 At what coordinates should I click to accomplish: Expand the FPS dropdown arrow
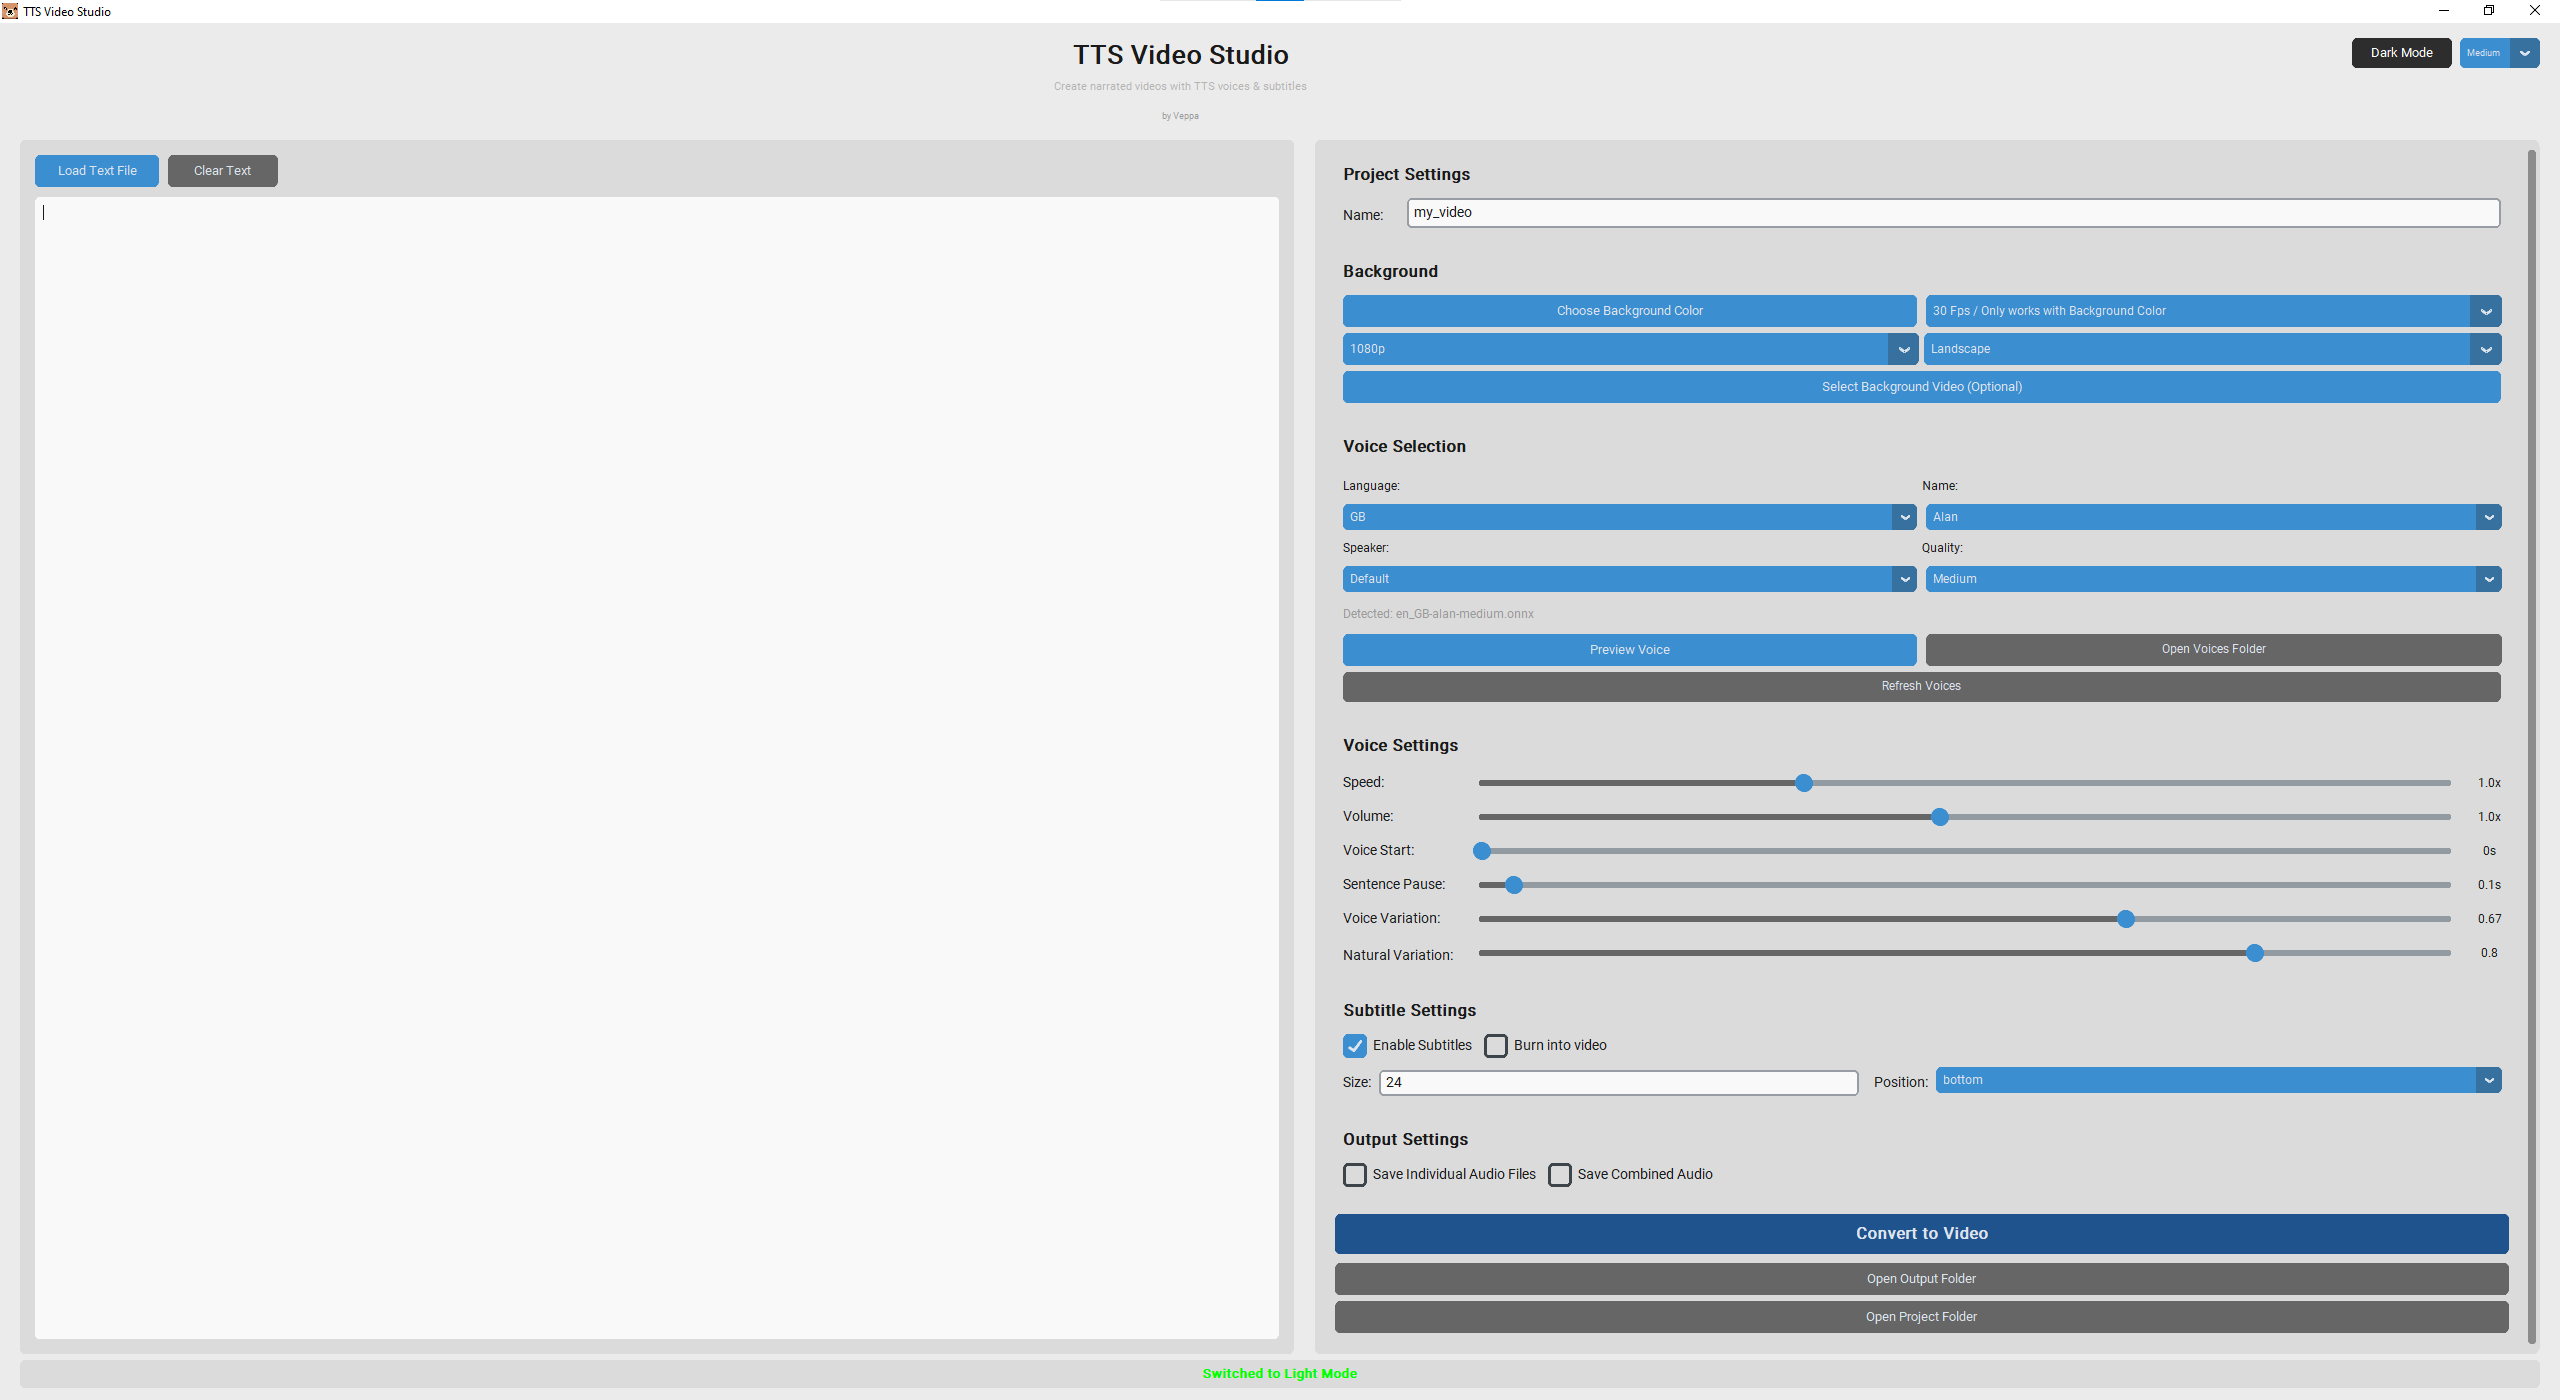(2485, 311)
